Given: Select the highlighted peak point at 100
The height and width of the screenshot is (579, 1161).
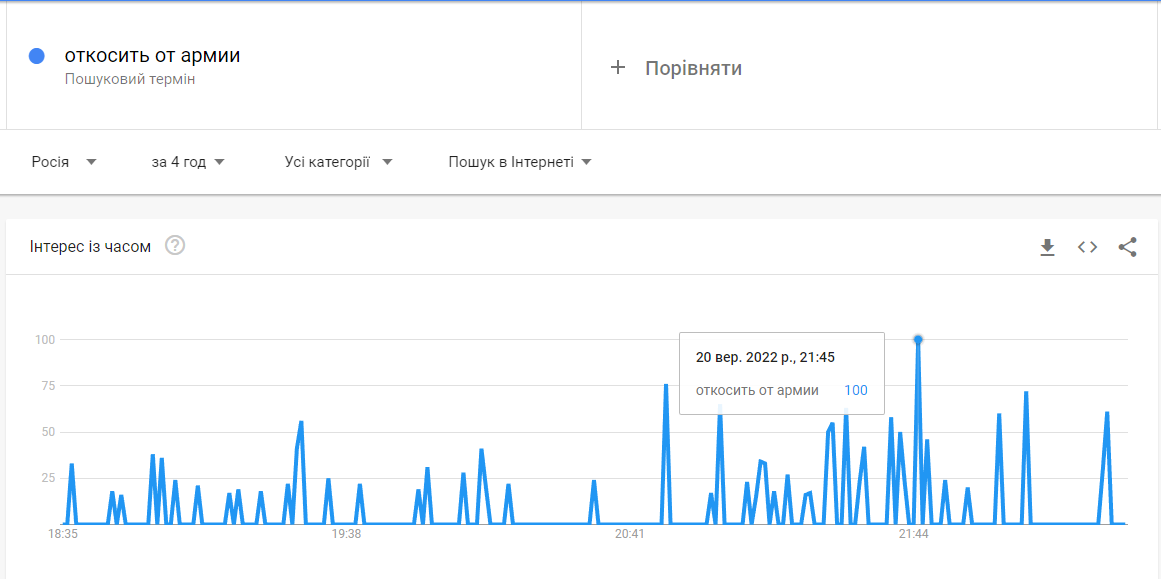Looking at the screenshot, I should 918,340.
